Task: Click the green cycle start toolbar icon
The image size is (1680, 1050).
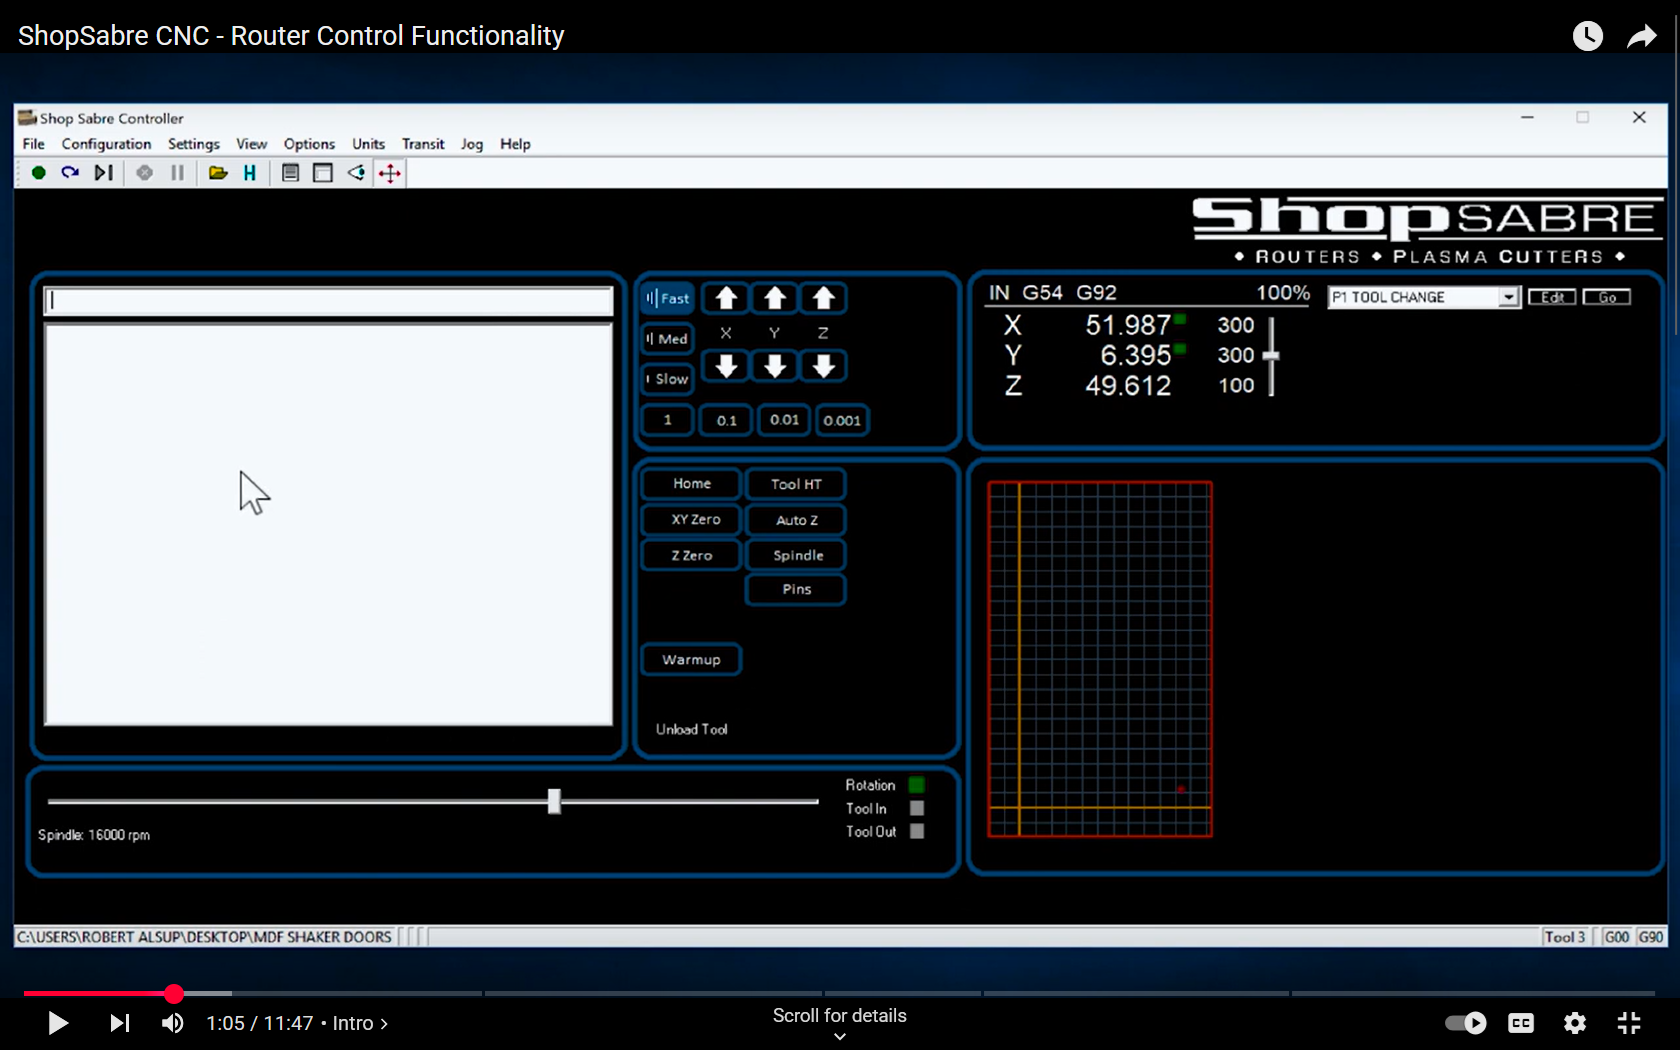Action: click(38, 173)
